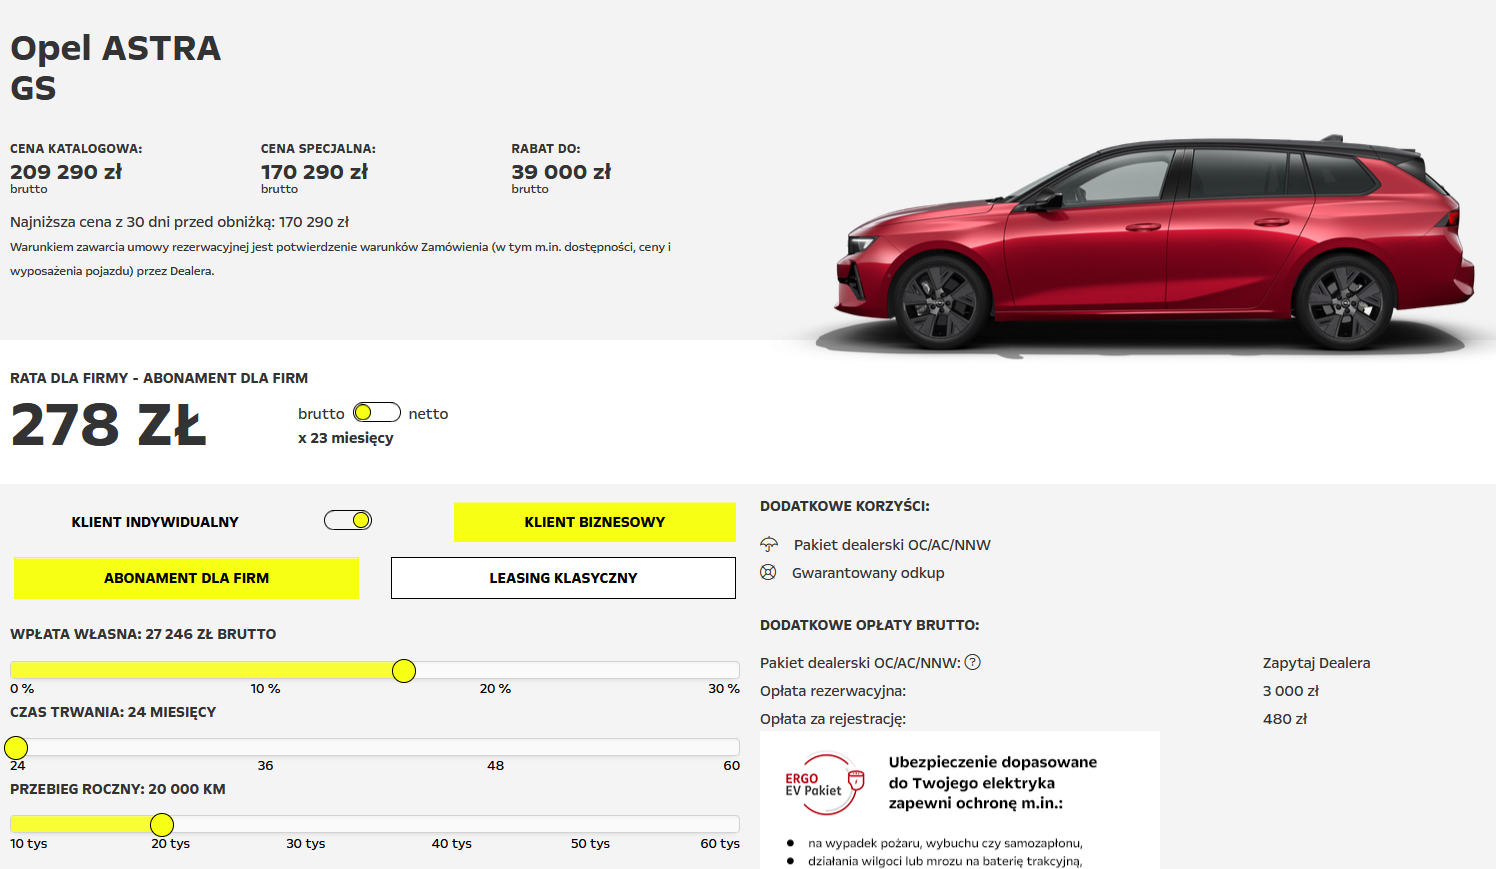Viewport: 1496px width, 869px height.
Task: Click the Gwarantowany odkup benefit text
Action: point(868,573)
